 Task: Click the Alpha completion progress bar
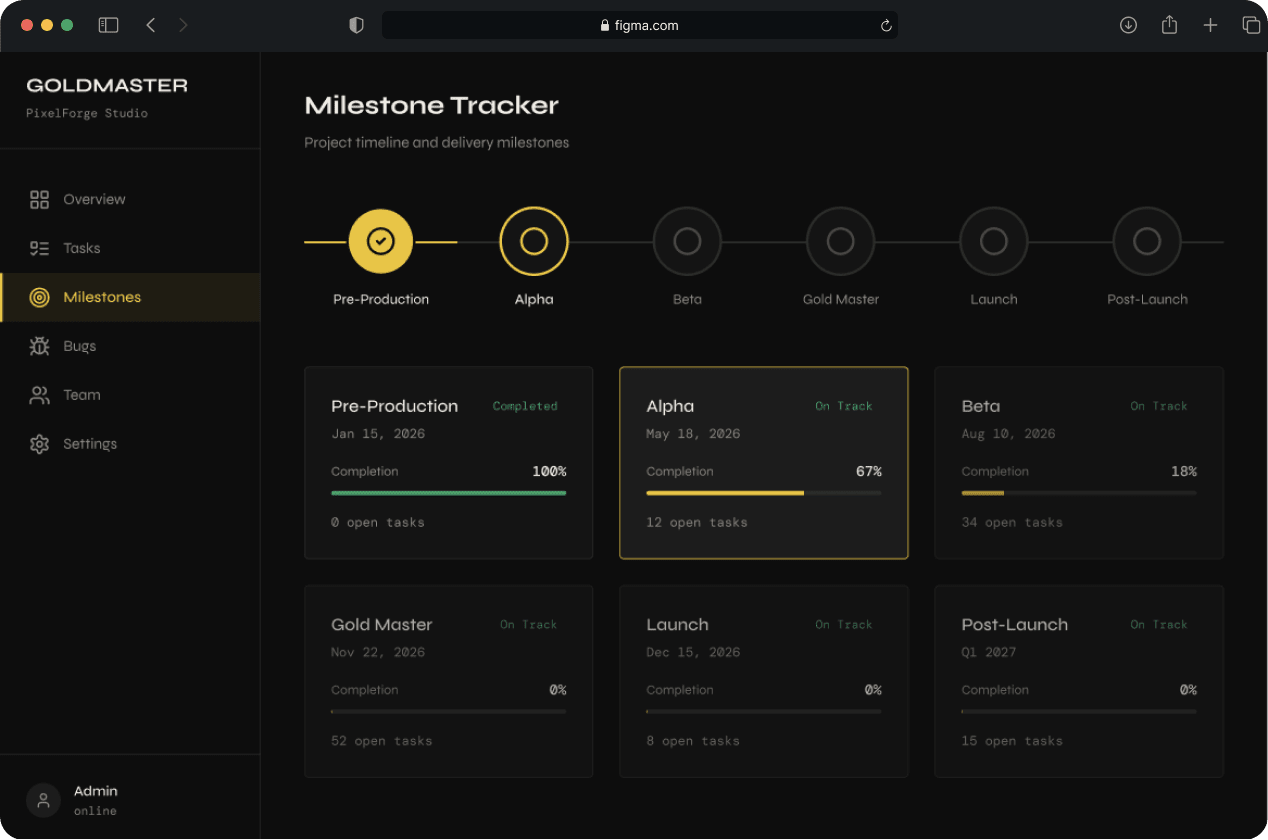pos(764,492)
